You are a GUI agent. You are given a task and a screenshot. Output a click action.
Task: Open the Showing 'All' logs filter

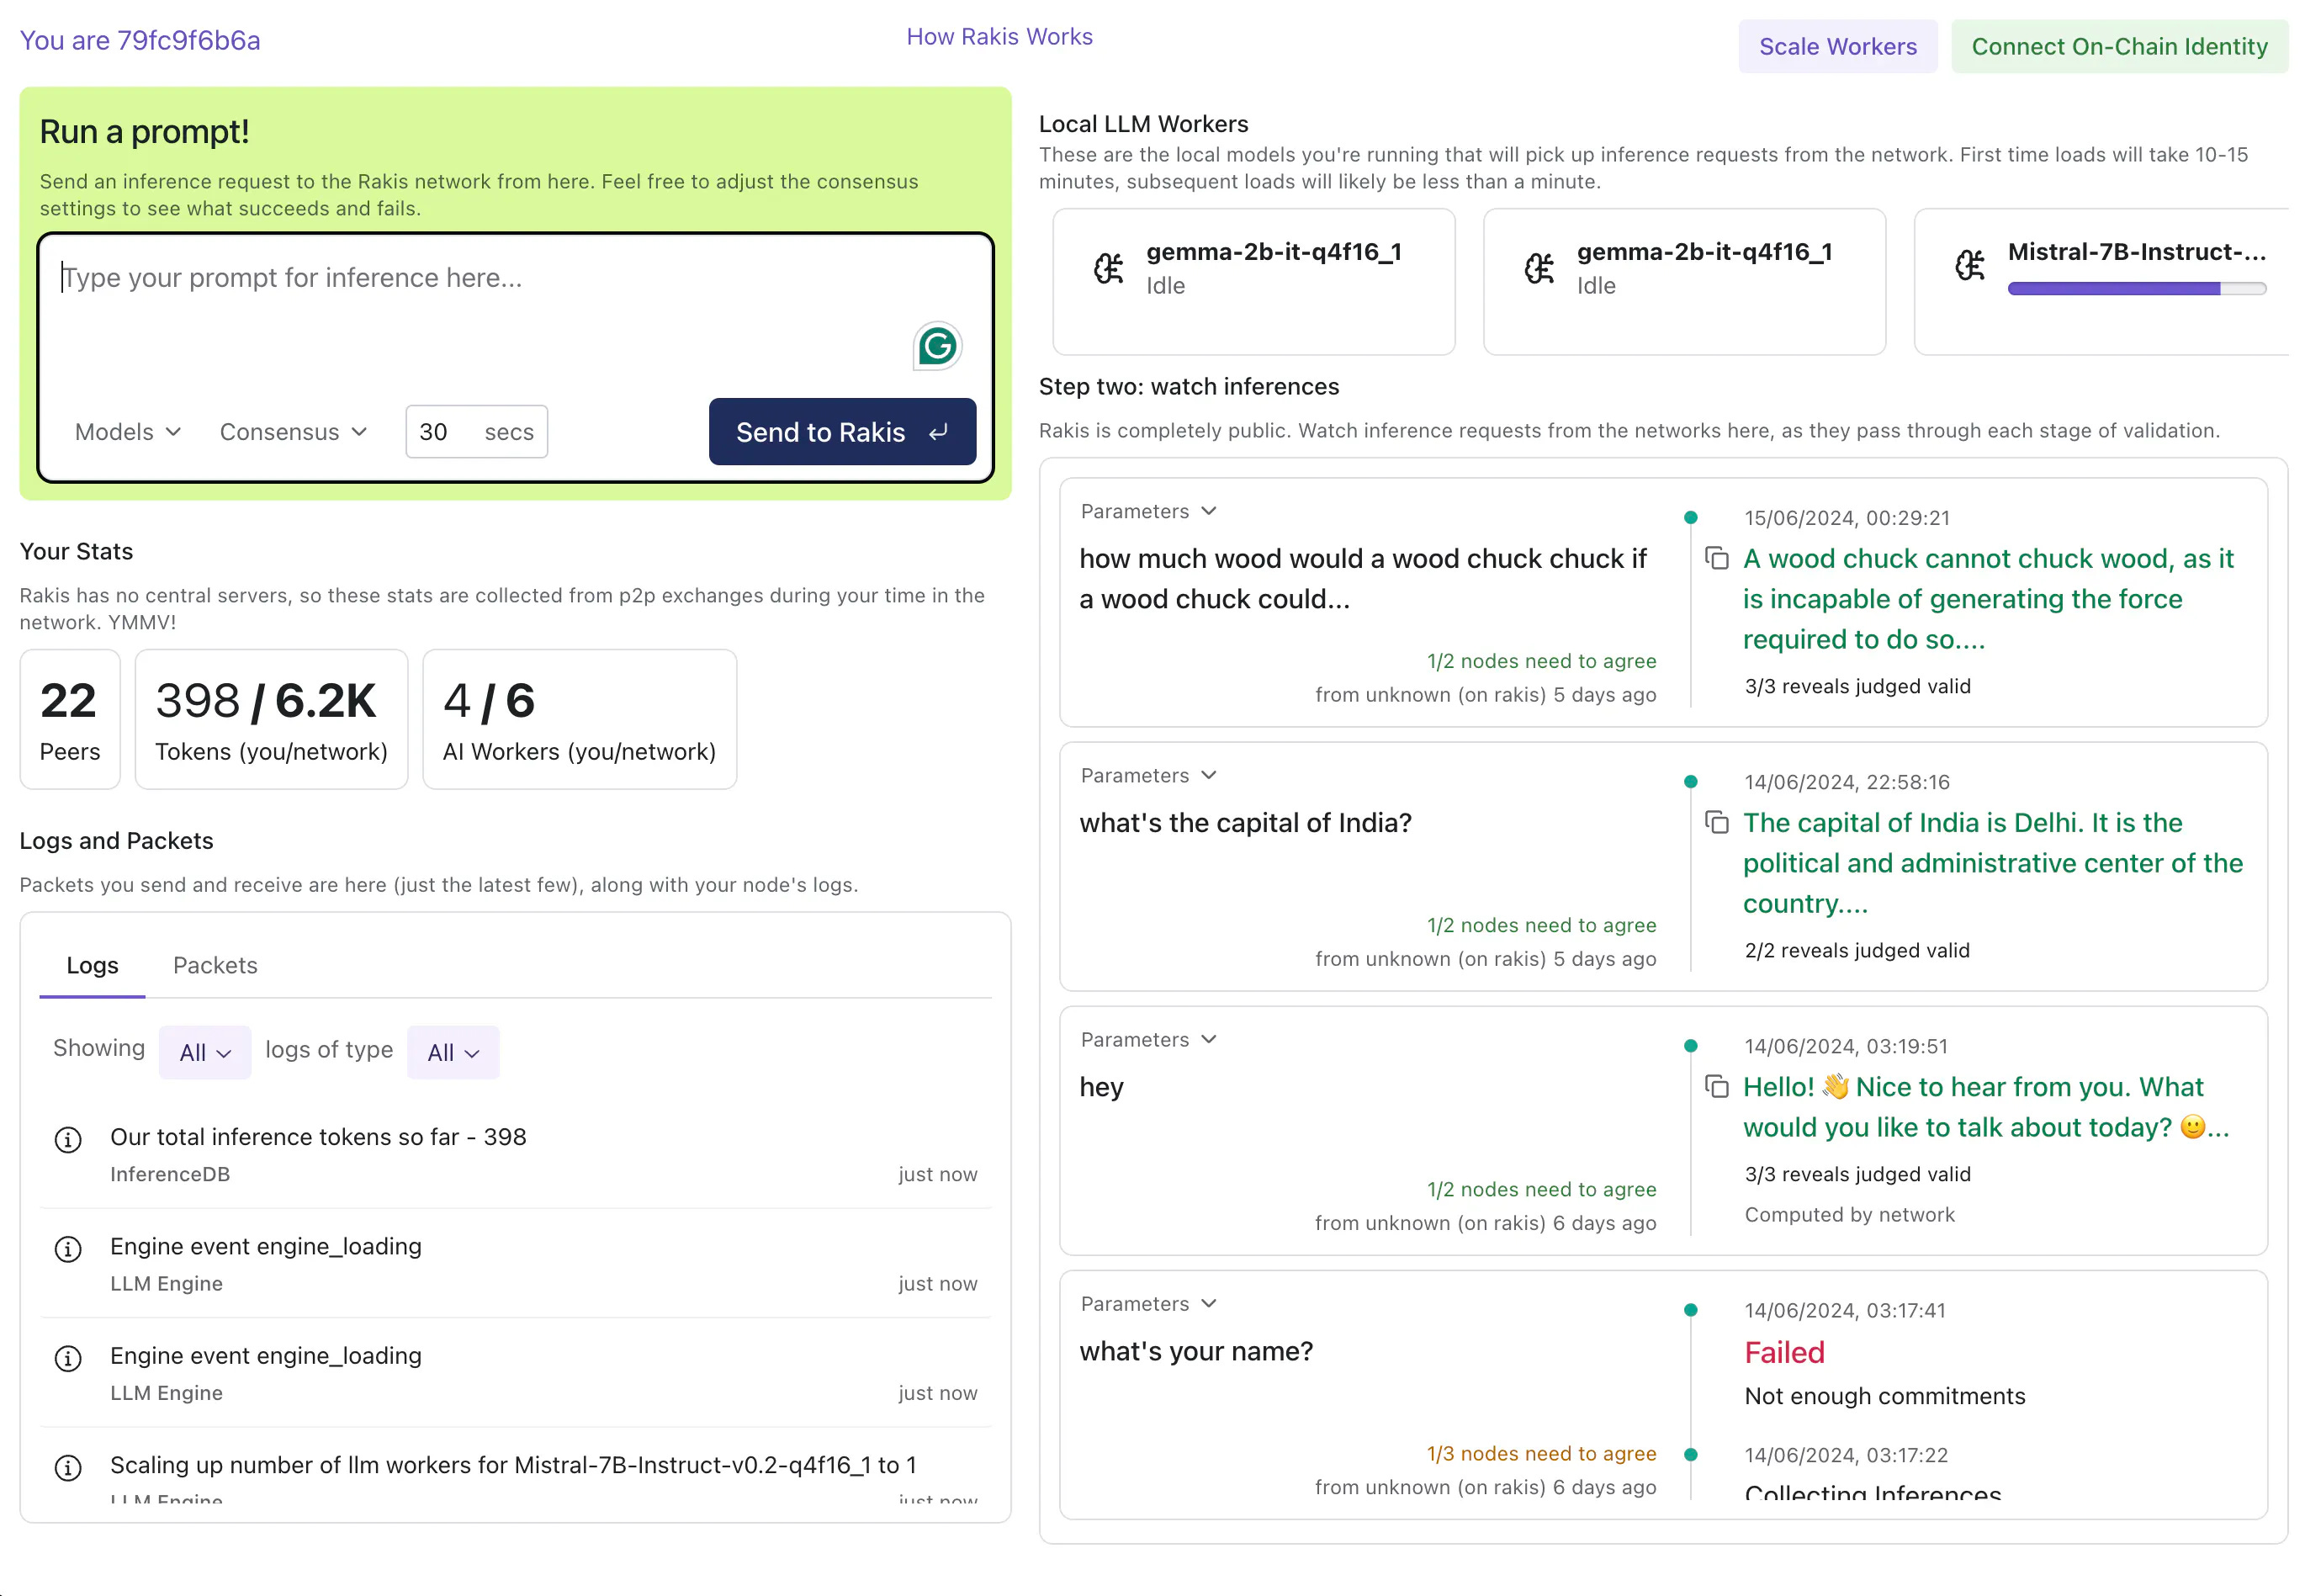tap(205, 1052)
